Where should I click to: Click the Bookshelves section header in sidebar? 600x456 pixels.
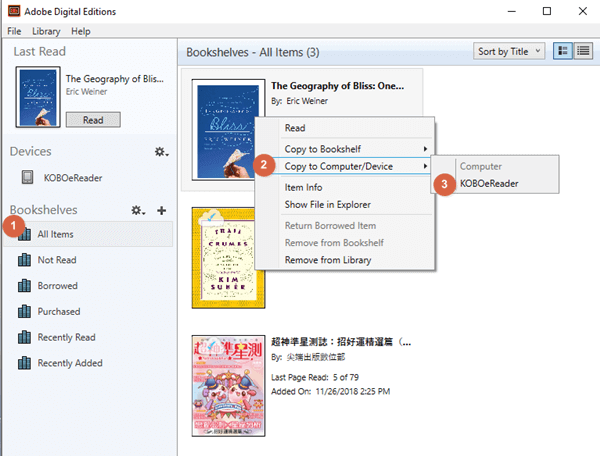(x=44, y=210)
